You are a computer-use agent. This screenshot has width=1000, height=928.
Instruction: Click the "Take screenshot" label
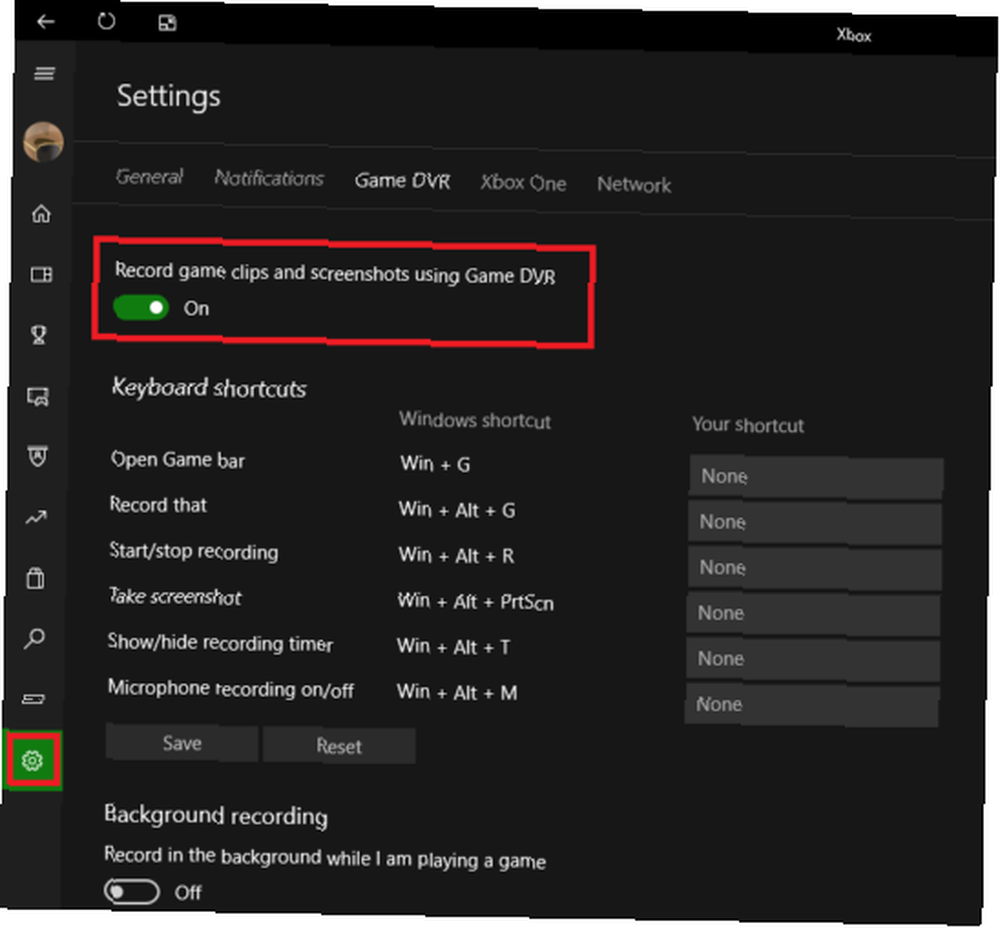tap(175, 597)
